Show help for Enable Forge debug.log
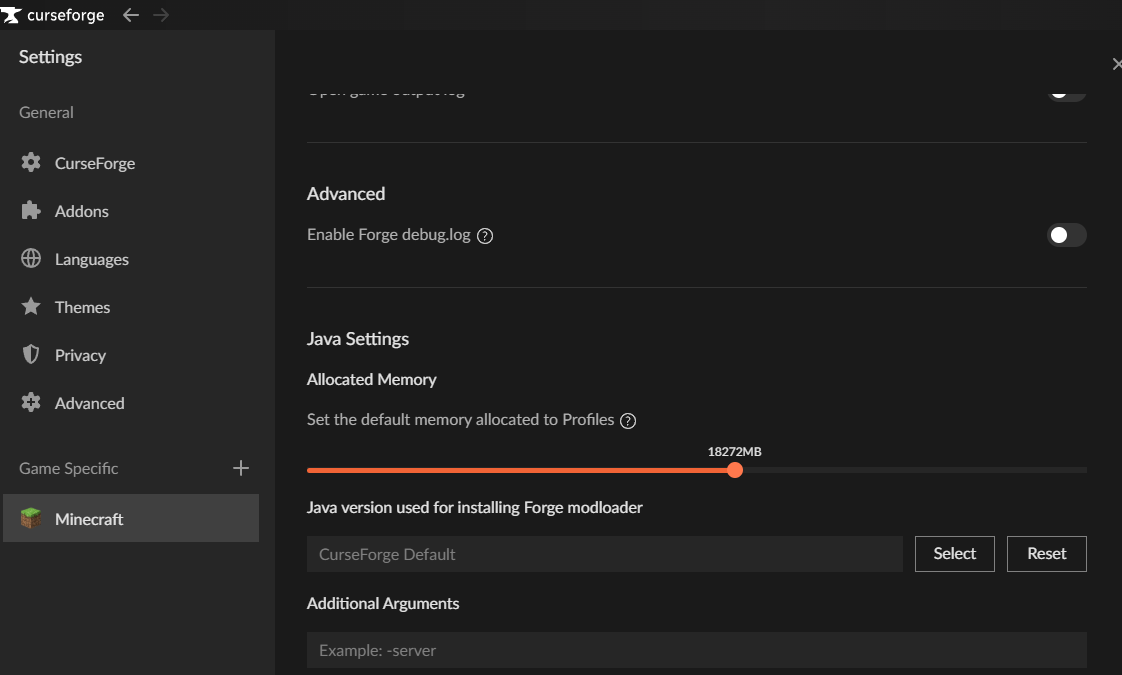Screen dimensions: 1122x675 [x=485, y=235]
